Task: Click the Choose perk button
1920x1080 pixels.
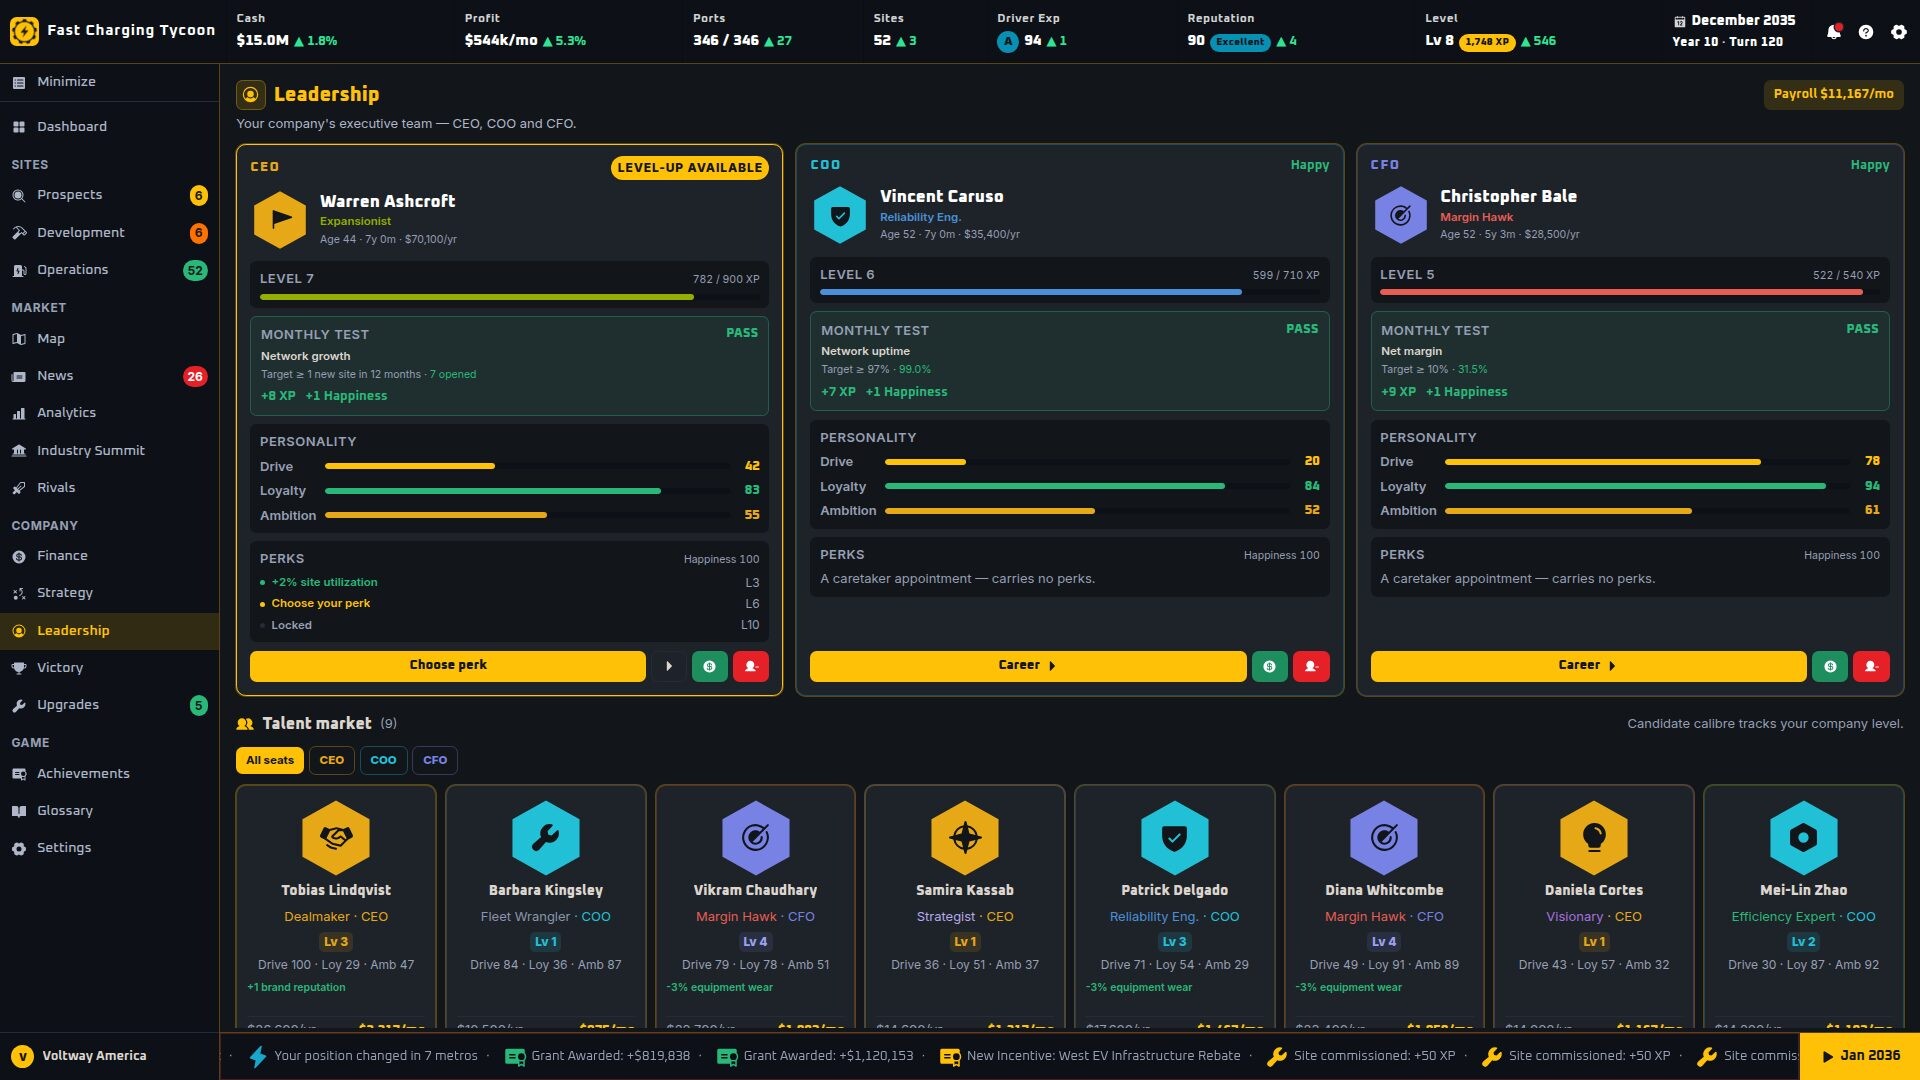Action: click(x=448, y=666)
